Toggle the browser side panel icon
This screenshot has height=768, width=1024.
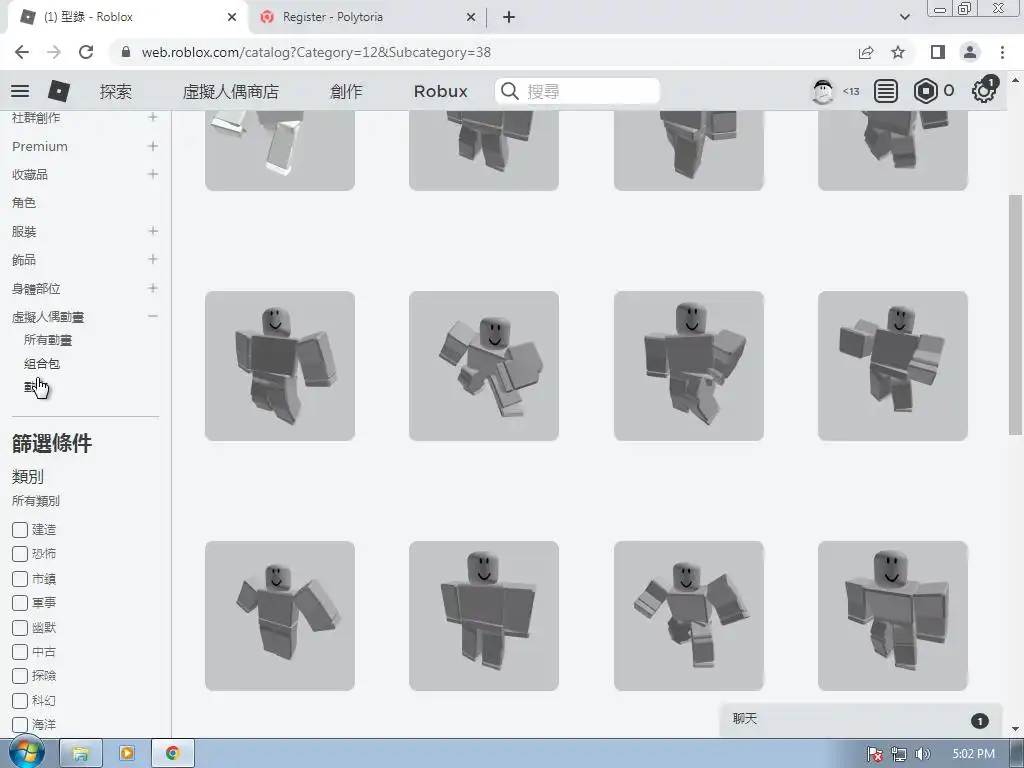938,52
